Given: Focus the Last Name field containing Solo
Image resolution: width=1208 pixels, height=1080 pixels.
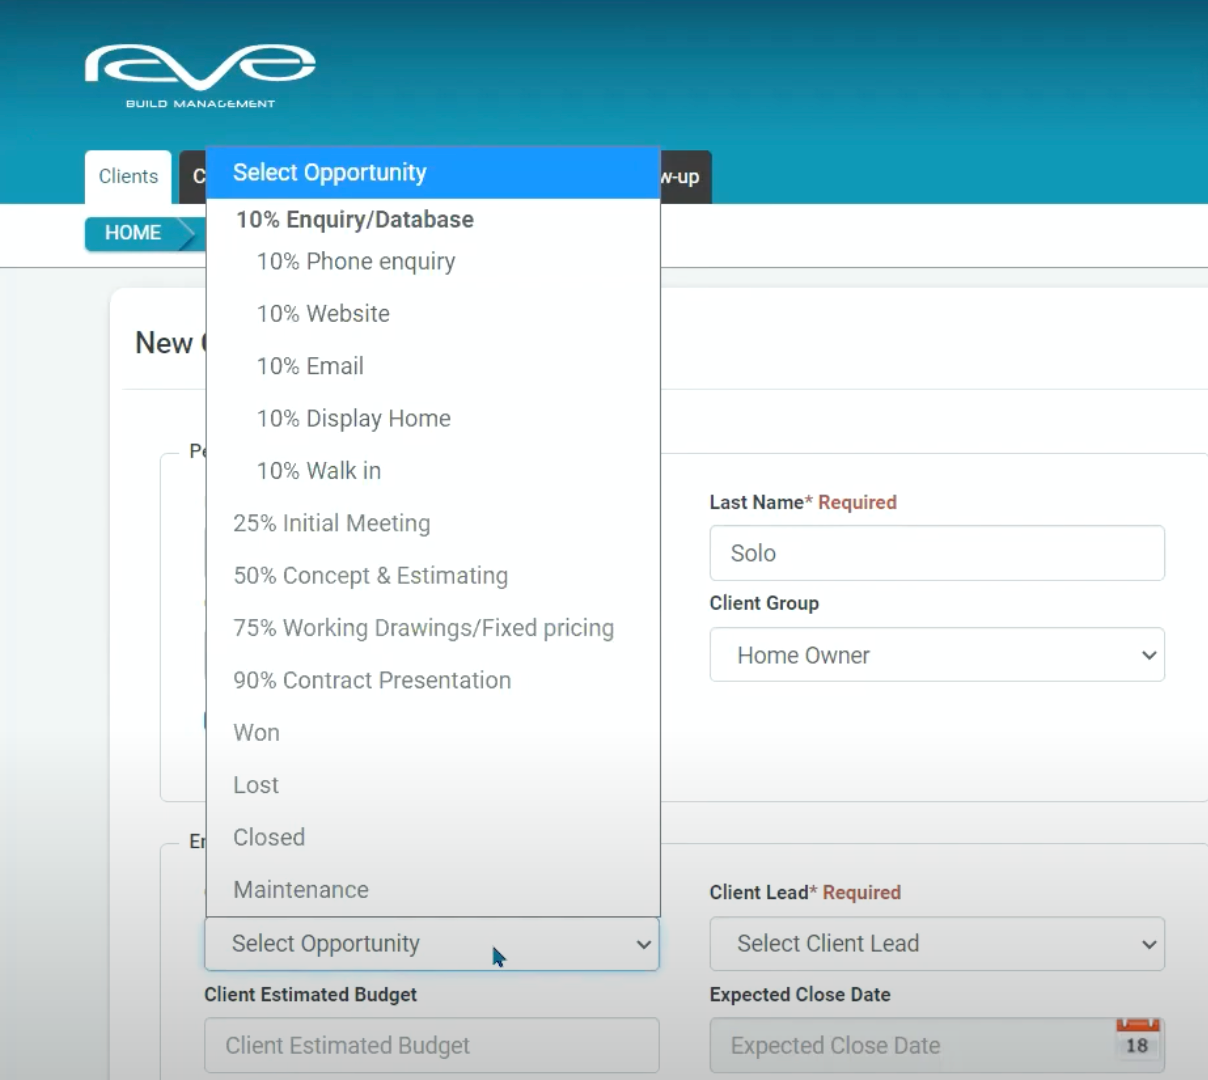Looking at the screenshot, I should pyautogui.click(x=937, y=553).
